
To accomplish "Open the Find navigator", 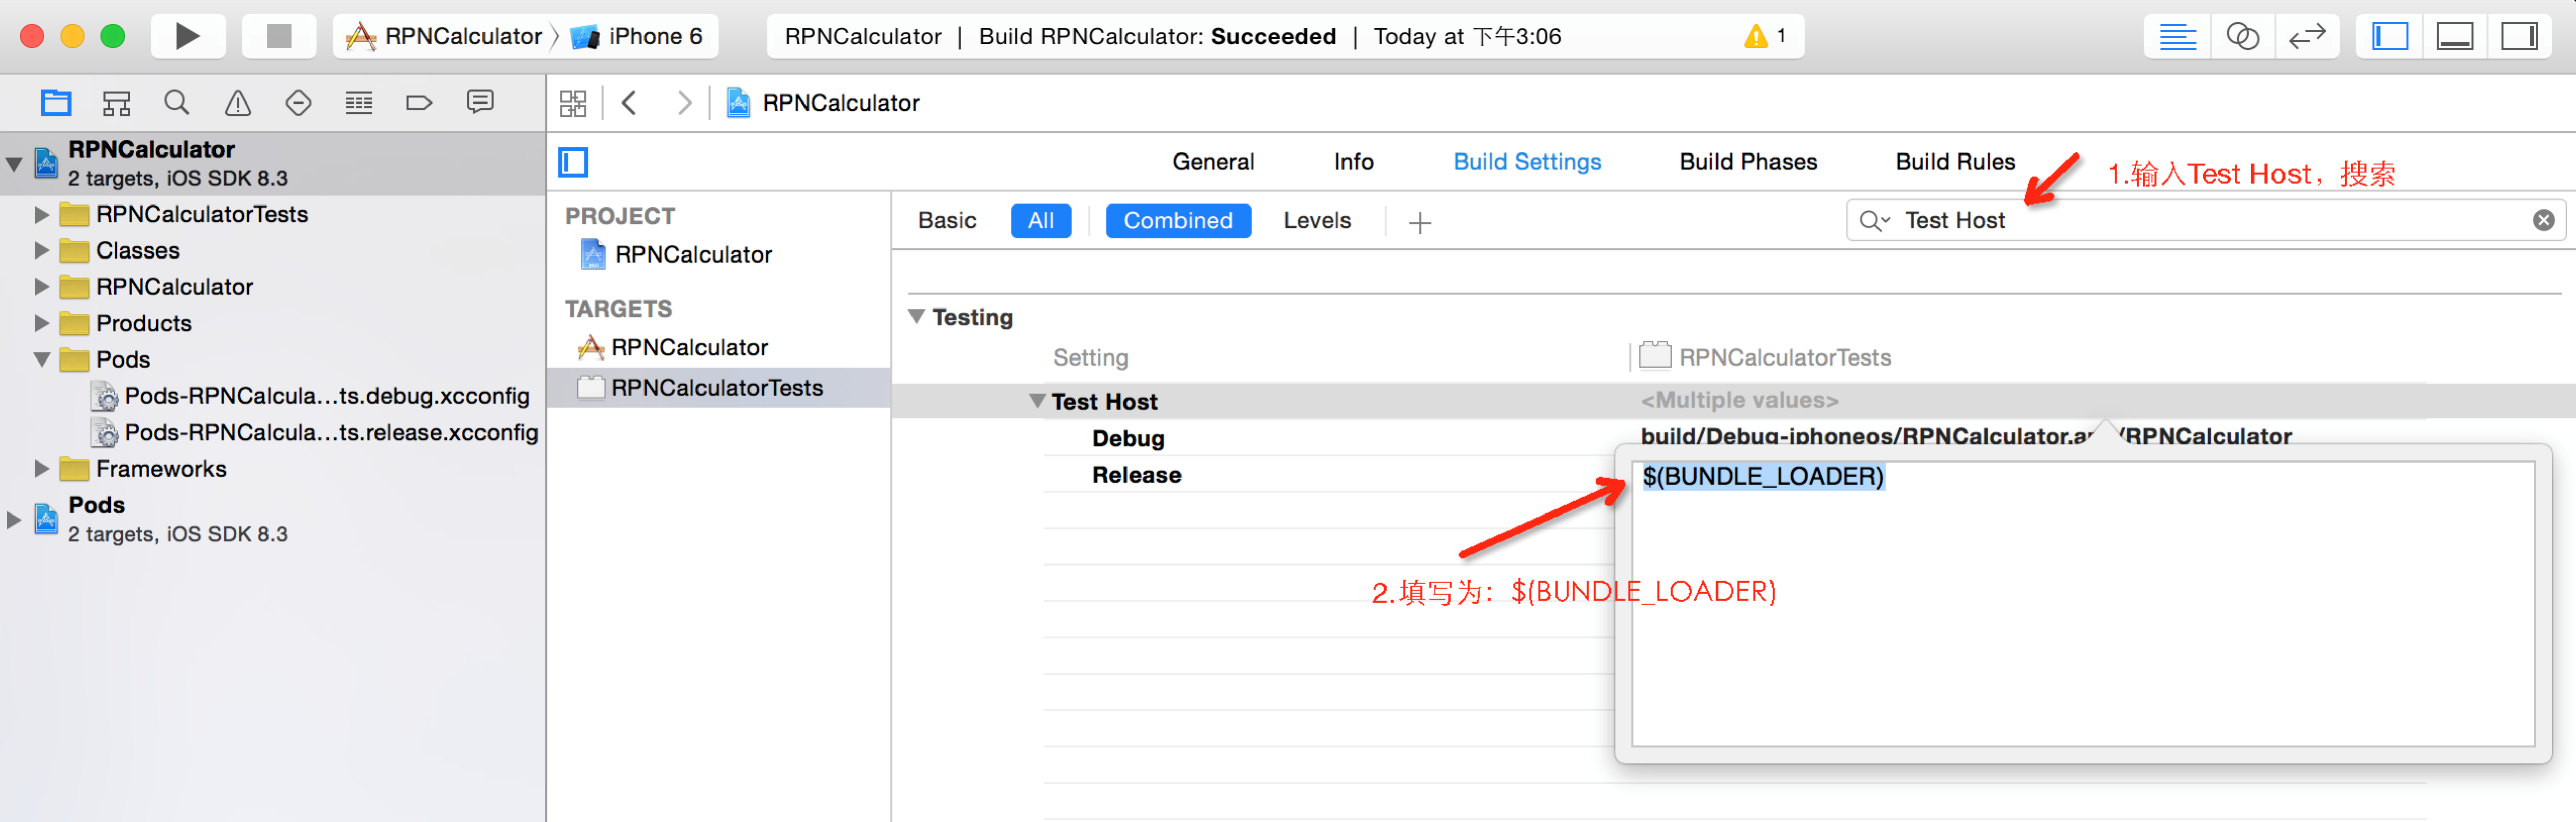I will tap(177, 102).
